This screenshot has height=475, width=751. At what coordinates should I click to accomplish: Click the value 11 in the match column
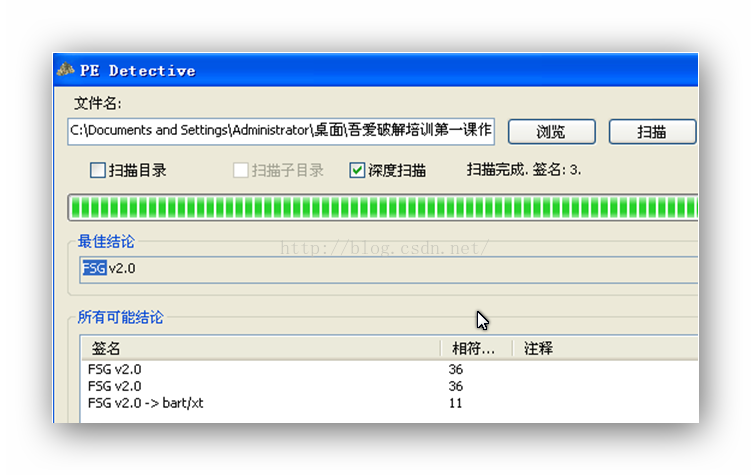pyautogui.click(x=455, y=403)
